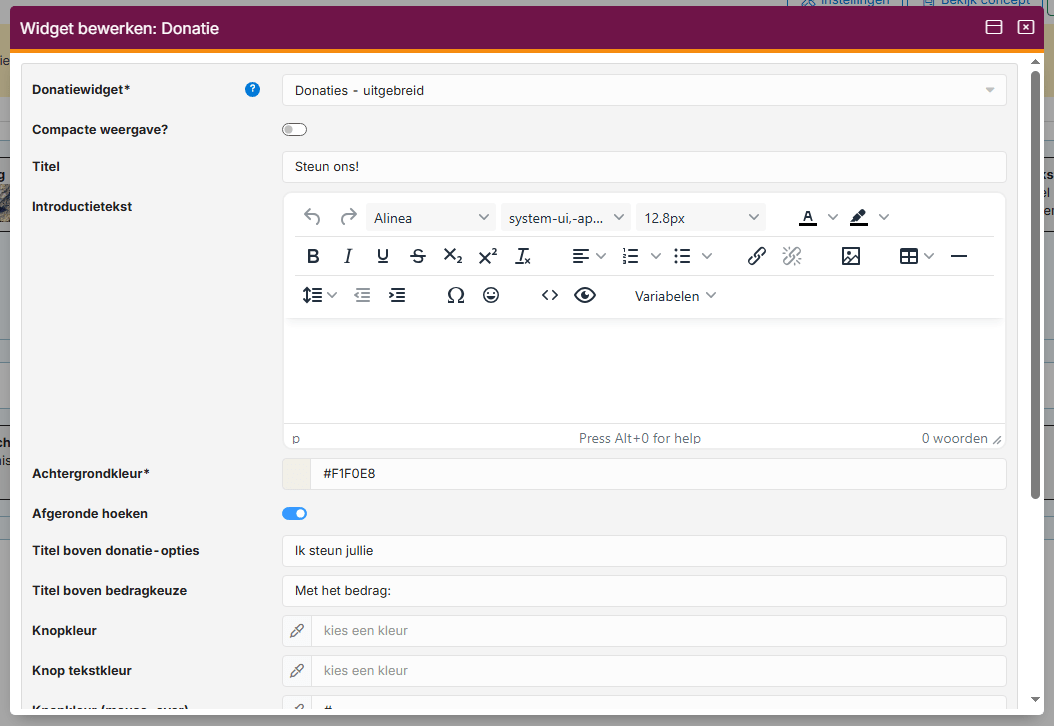The width and height of the screenshot is (1054, 726).
Task: Insert an image into the introduction text
Action: (851, 256)
